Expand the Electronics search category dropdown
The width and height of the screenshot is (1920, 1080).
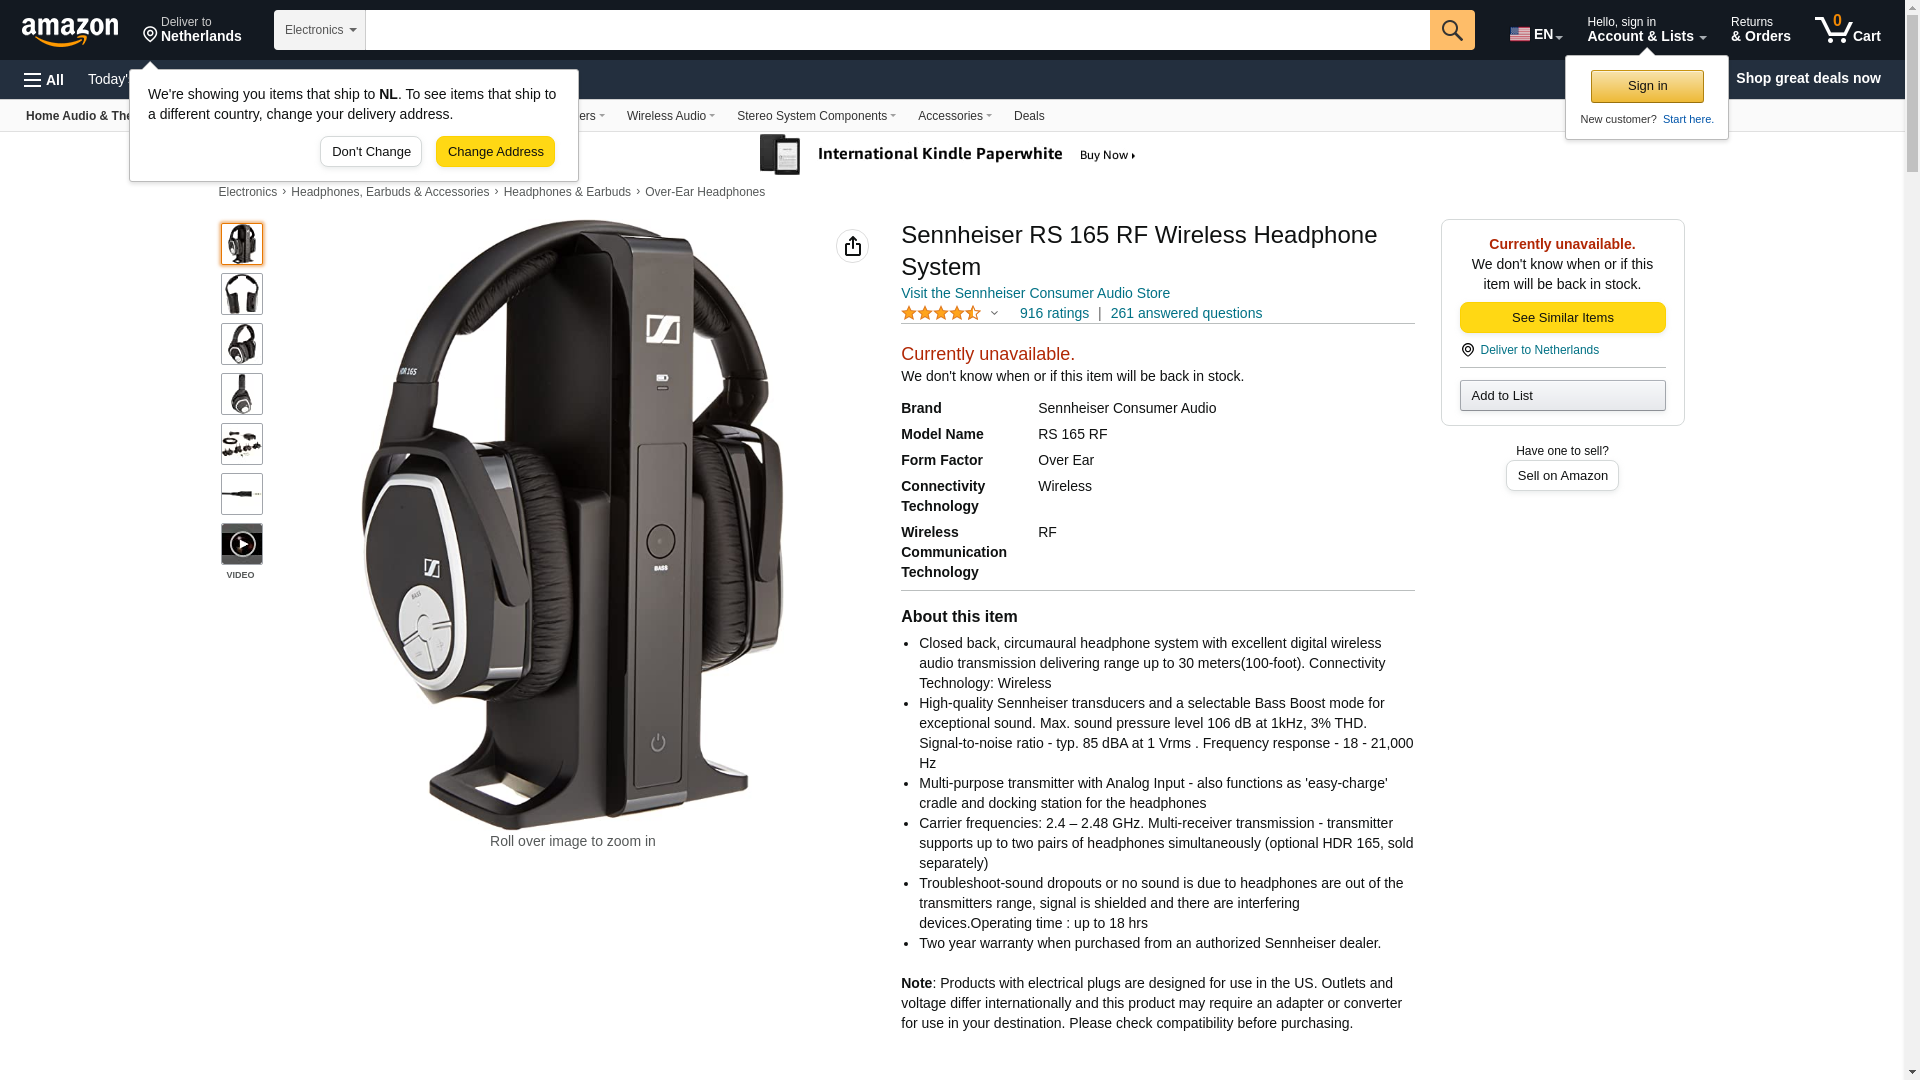pos(320,30)
